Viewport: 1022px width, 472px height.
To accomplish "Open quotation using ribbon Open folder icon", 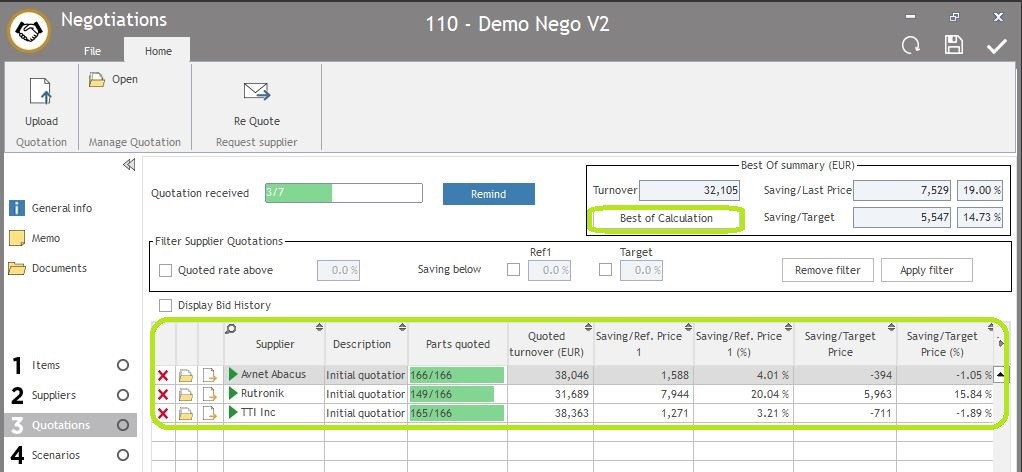I will [x=97, y=80].
